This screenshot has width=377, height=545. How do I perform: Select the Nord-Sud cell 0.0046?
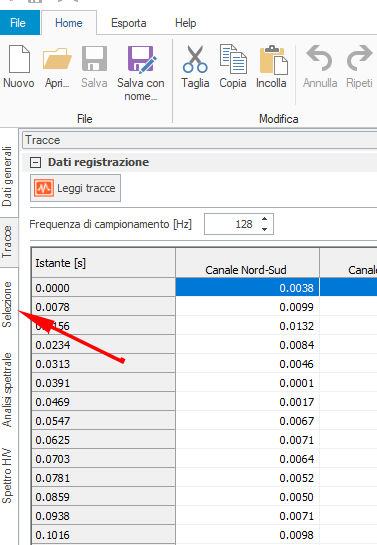pyautogui.click(x=247, y=364)
